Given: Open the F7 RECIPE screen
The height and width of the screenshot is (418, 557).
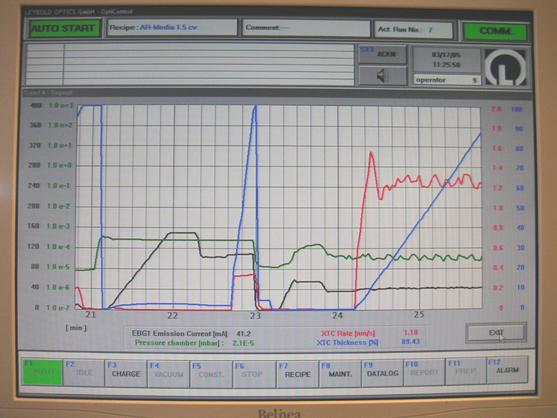Looking at the screenshot, I should pos(297,374).
